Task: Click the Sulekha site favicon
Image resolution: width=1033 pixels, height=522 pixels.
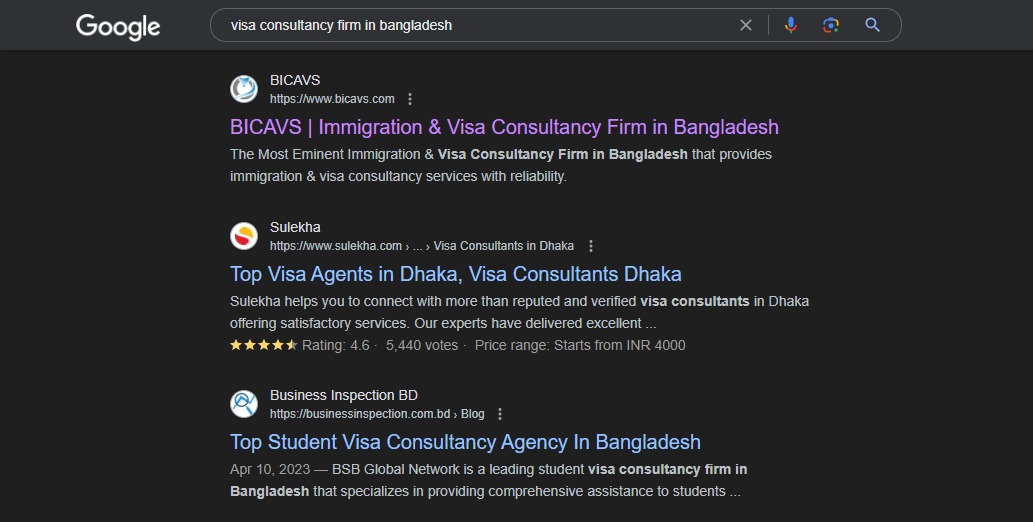Action: click(x=244, y=236)
